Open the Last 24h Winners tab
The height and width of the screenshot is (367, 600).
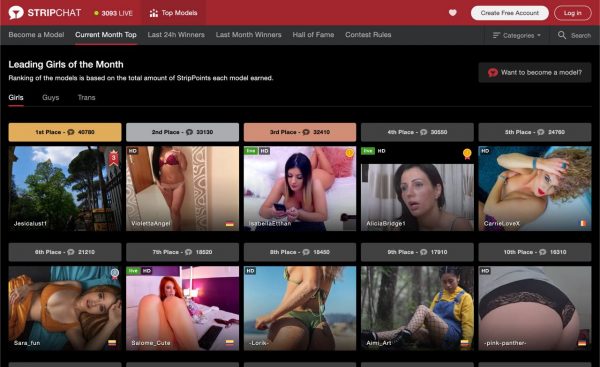point(176,35)
